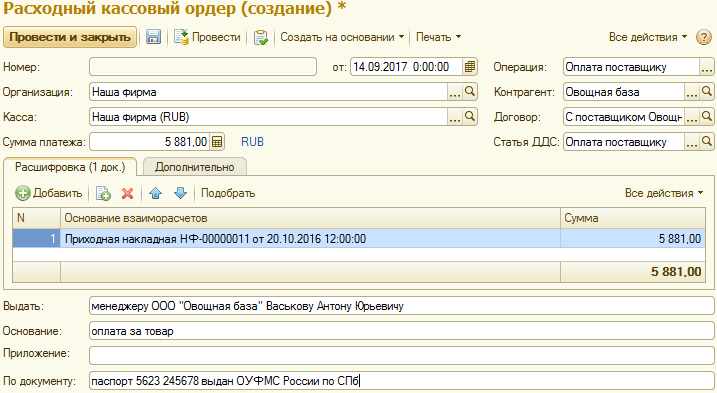
Task: Click the report icon with green checkmark
Action: pyautogui.click(x=261, y=37)
